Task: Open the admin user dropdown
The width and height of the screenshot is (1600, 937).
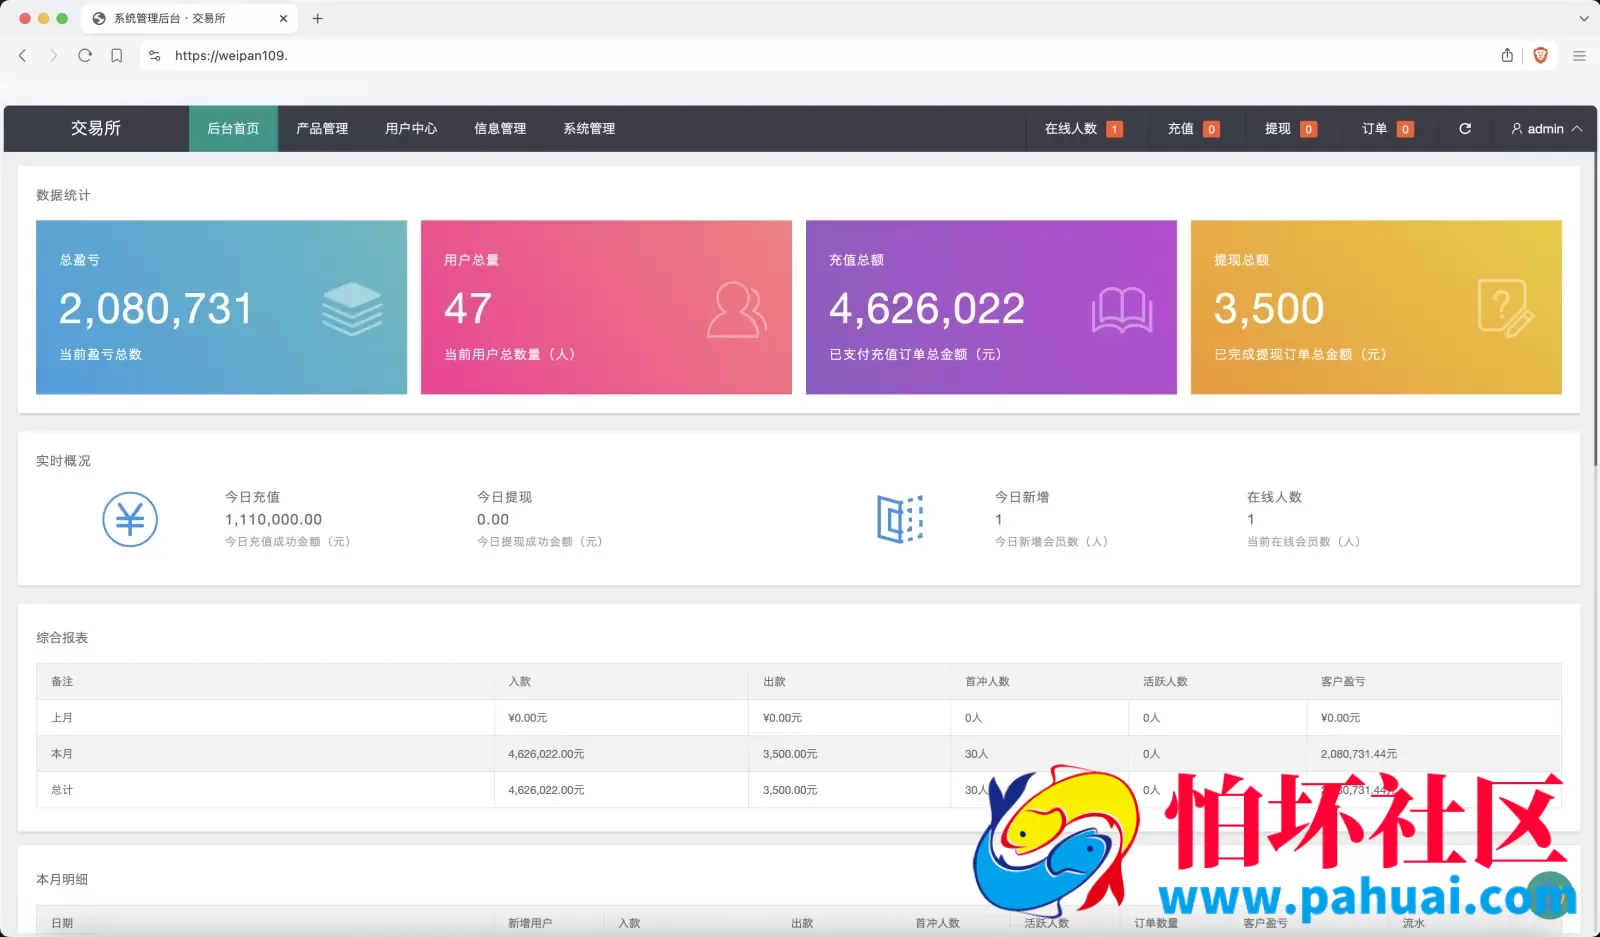Action: point(1546,129)
